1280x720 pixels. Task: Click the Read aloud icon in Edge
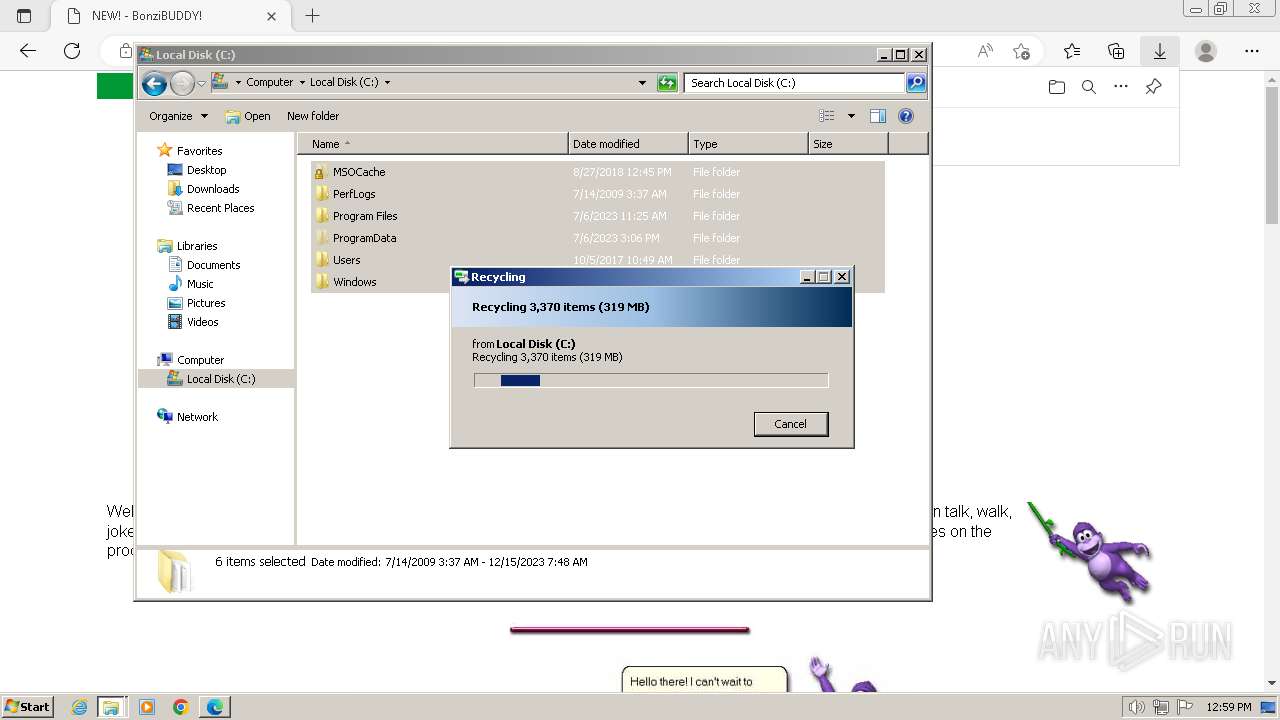tap(985, 51)
